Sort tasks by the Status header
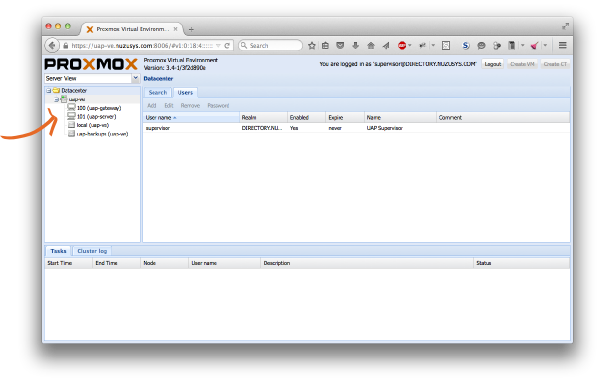Image resolution: width=600 pixels, height=381 pixels. pos(522,263)
